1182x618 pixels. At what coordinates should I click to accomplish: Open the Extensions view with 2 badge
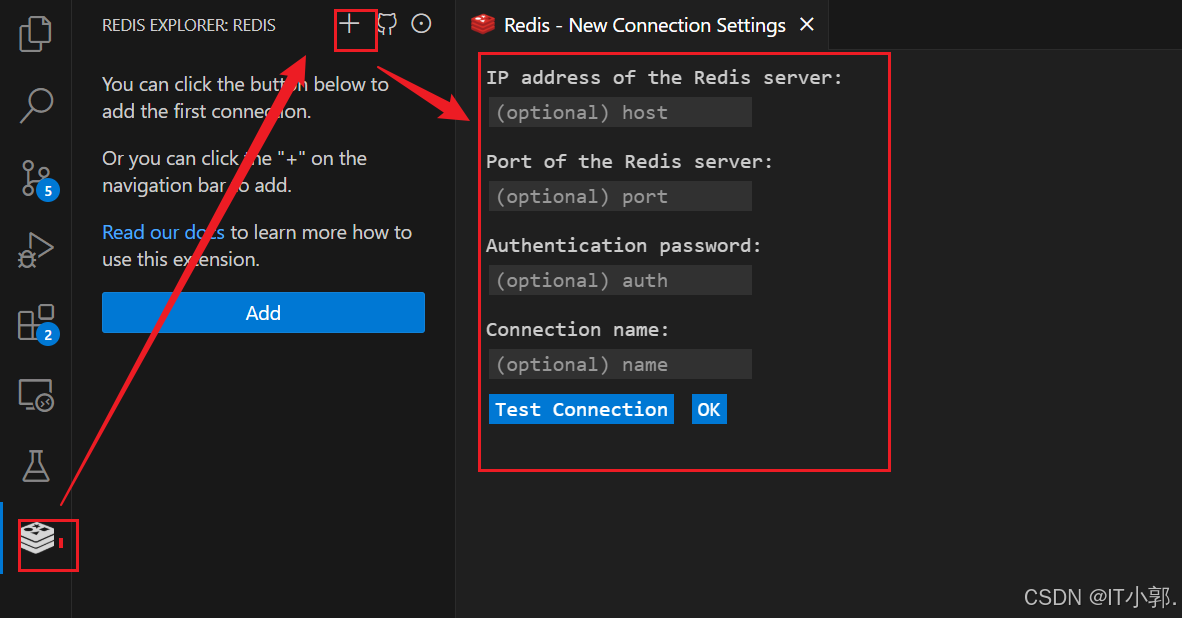pos(37,323)
